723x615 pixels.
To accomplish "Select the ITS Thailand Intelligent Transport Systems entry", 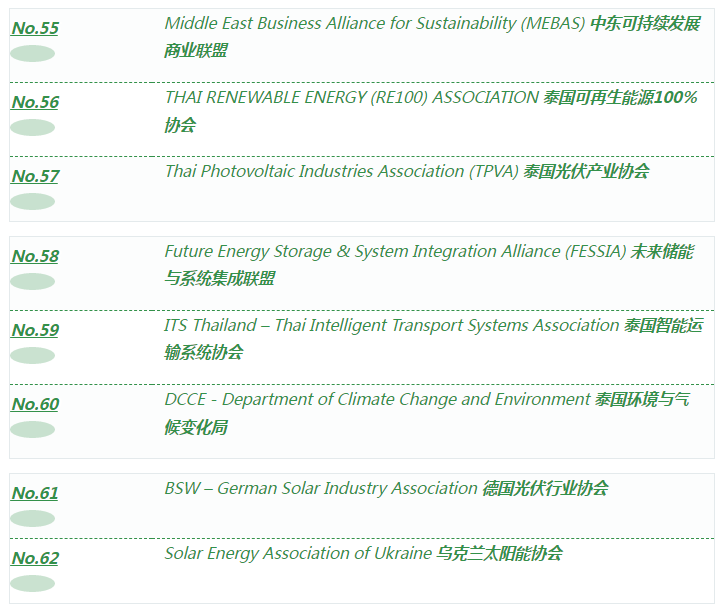I will (392, 326).
